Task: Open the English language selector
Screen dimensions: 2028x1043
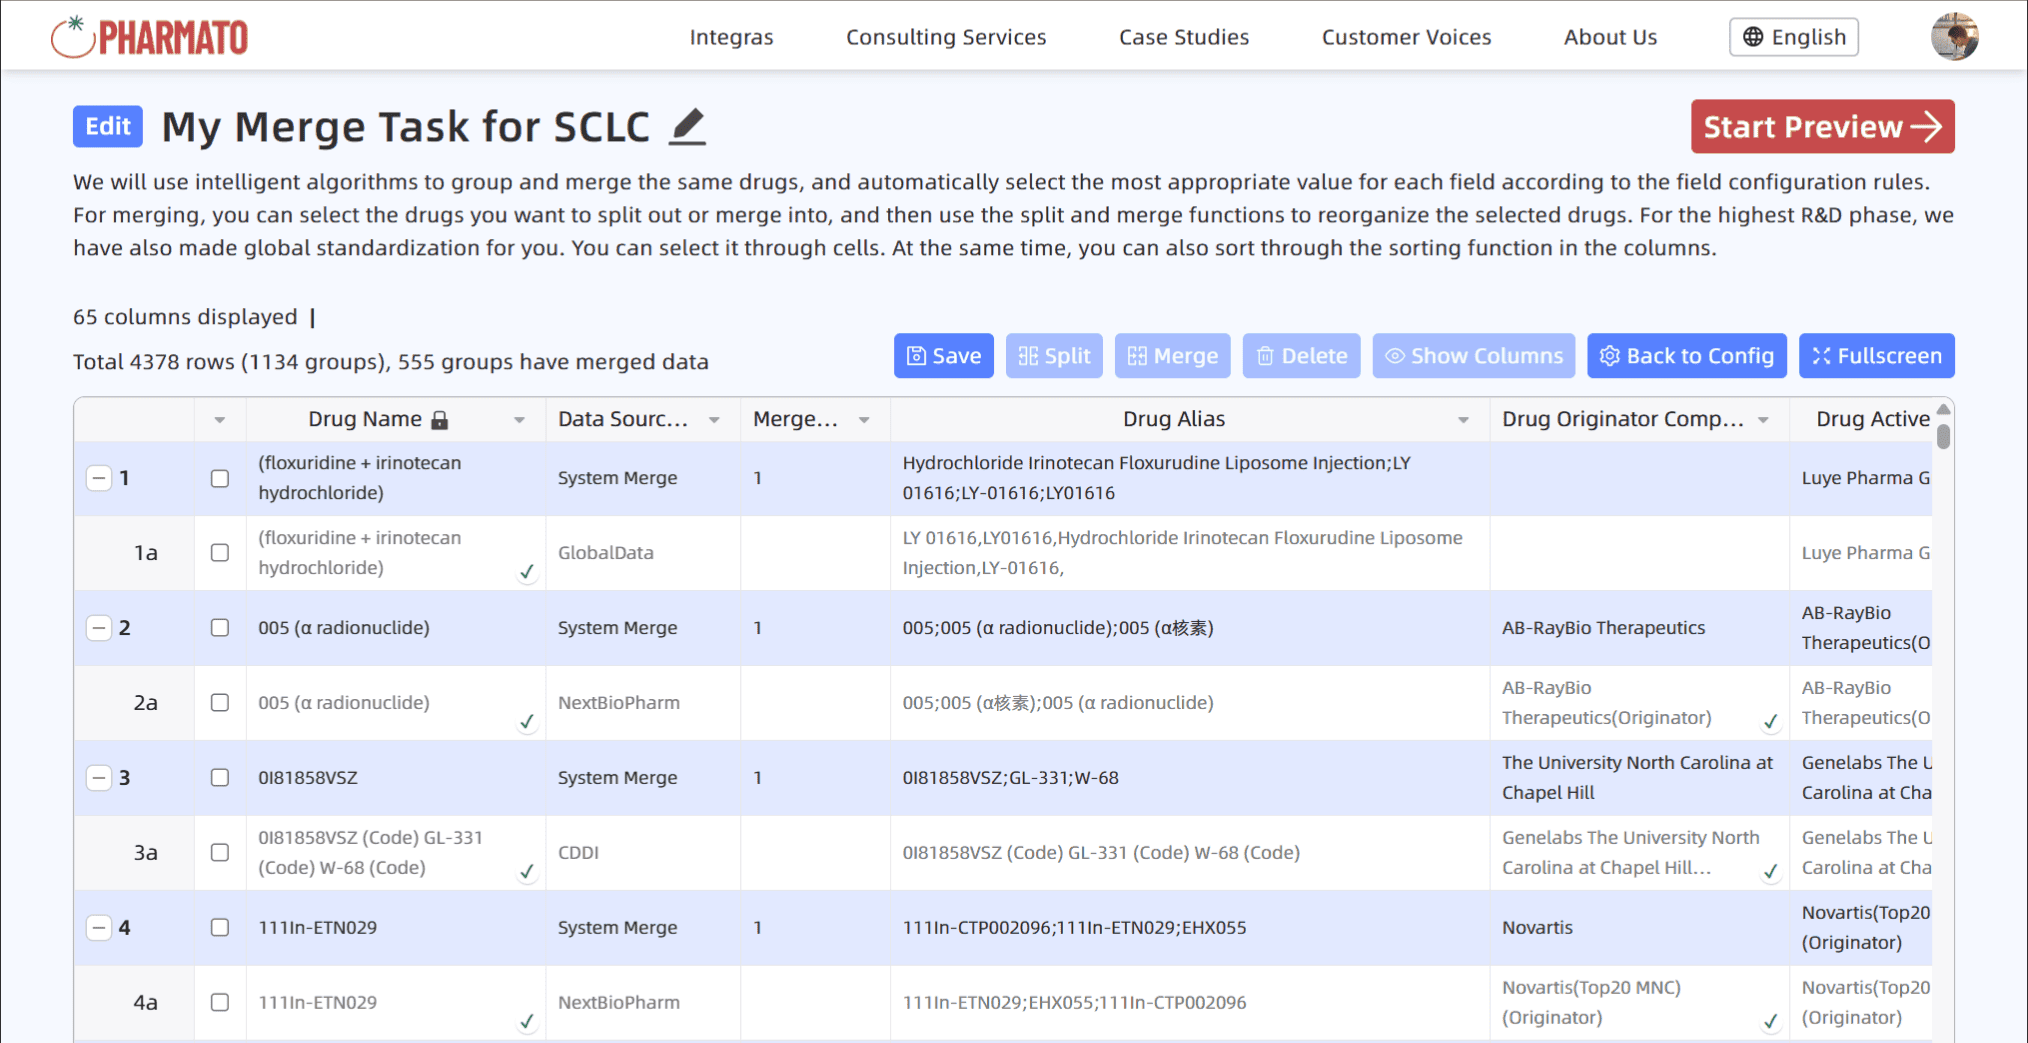Action: [1794, 37]
